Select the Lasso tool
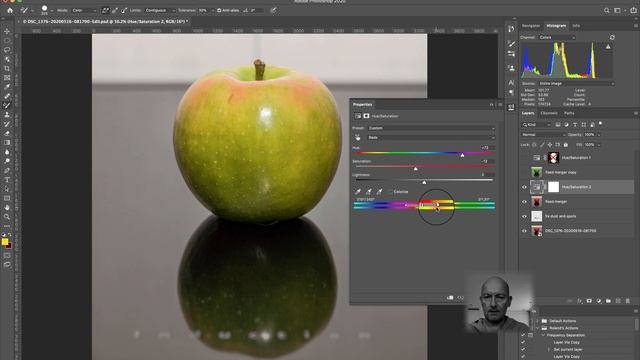Image resolution: width=640 pixels, height=360 pixels. (x=7, y=50)
